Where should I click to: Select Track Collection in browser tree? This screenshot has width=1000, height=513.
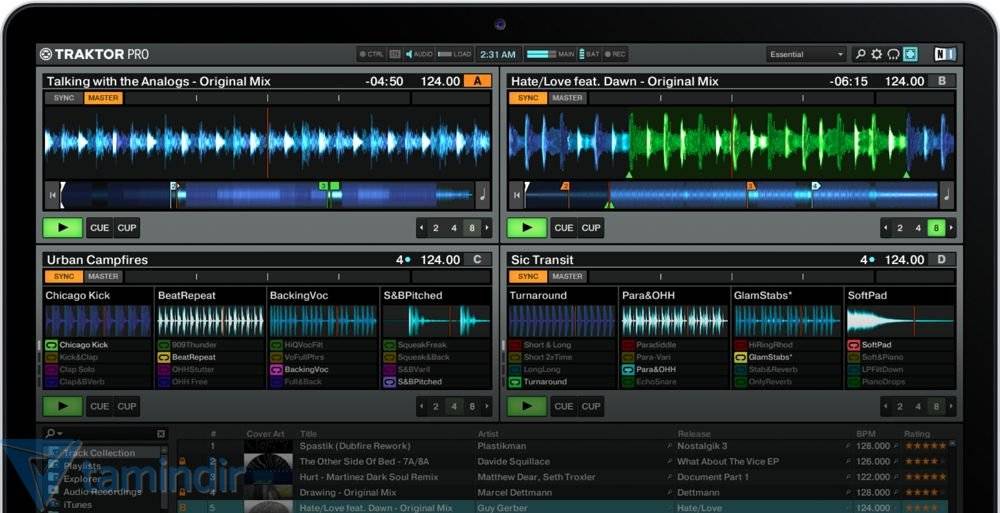click(98, 453)
